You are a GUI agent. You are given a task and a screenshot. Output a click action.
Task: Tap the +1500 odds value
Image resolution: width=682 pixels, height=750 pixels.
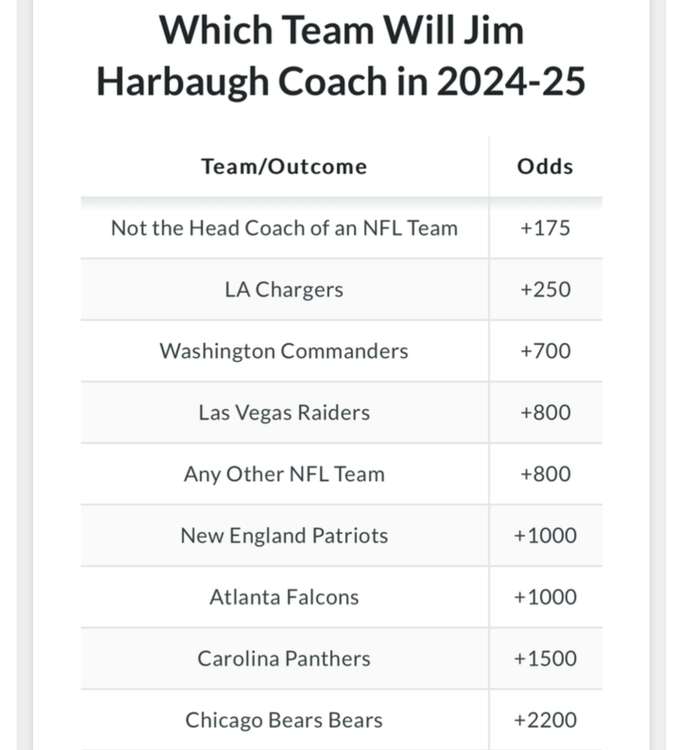pos(545,659)
